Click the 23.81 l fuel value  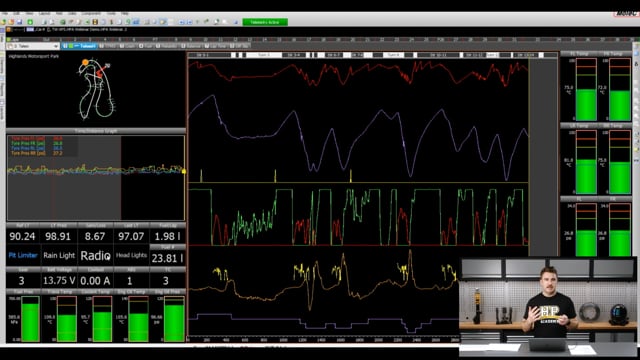[167, 258]
